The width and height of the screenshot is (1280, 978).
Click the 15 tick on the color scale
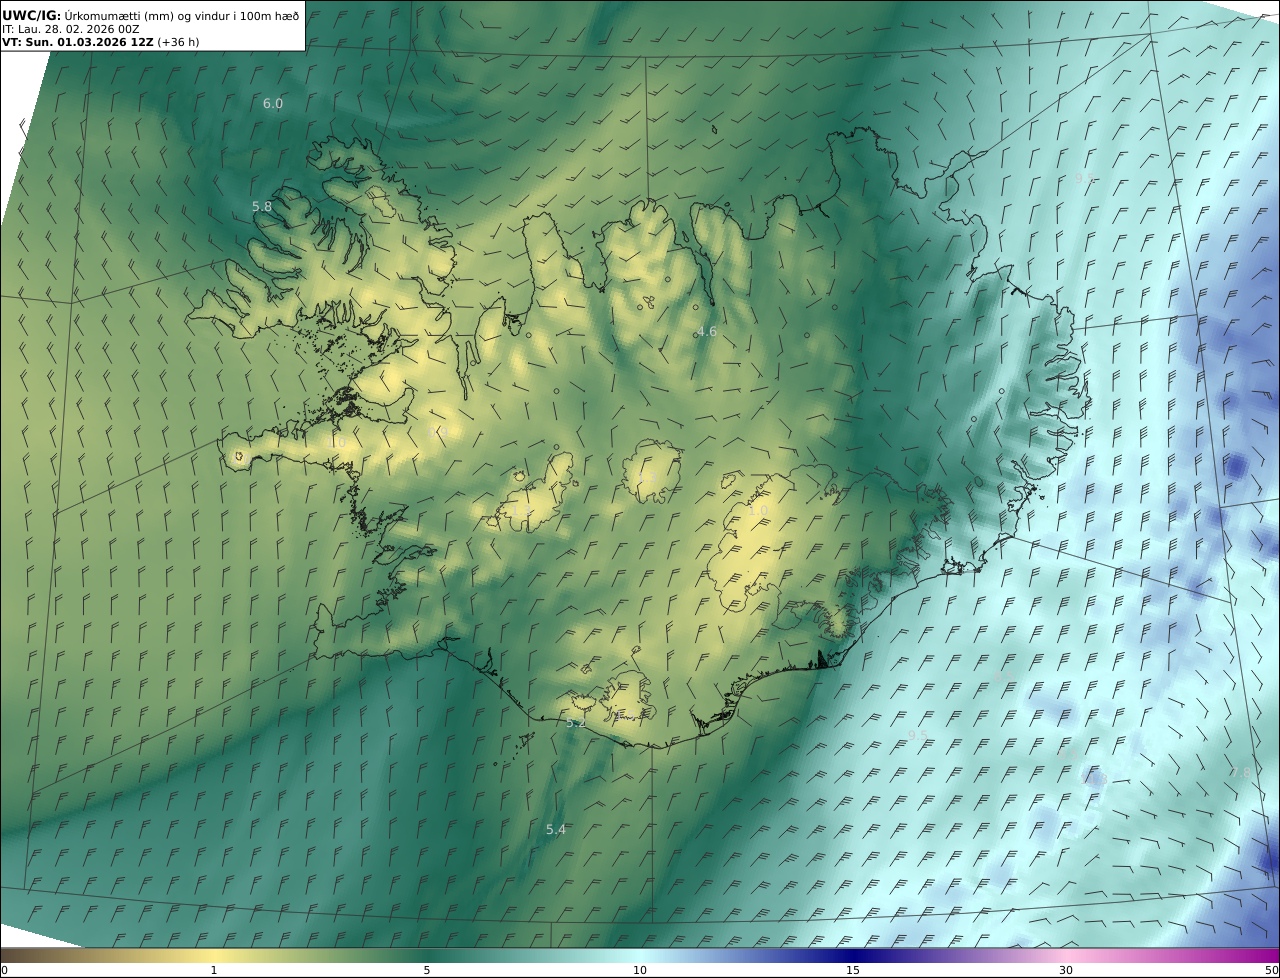[853, 970]
